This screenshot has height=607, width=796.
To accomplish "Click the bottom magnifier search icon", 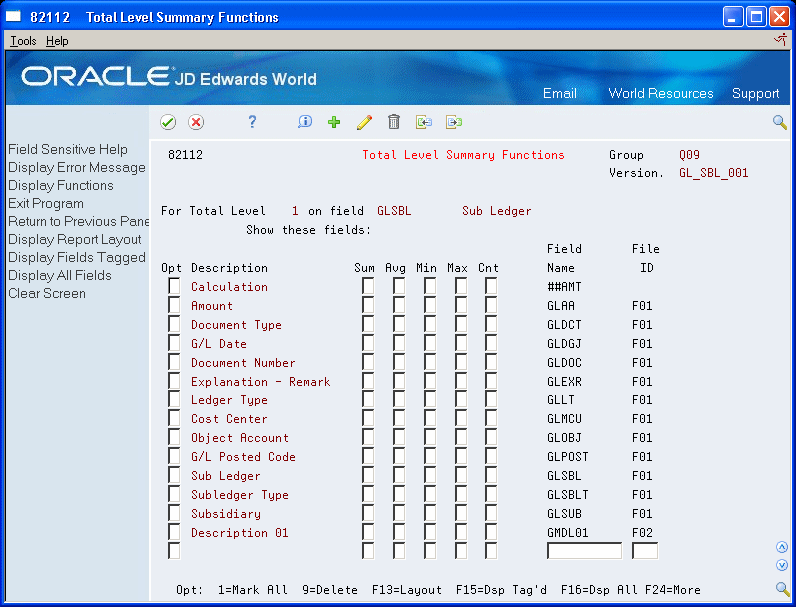I will tap(782, 588).
